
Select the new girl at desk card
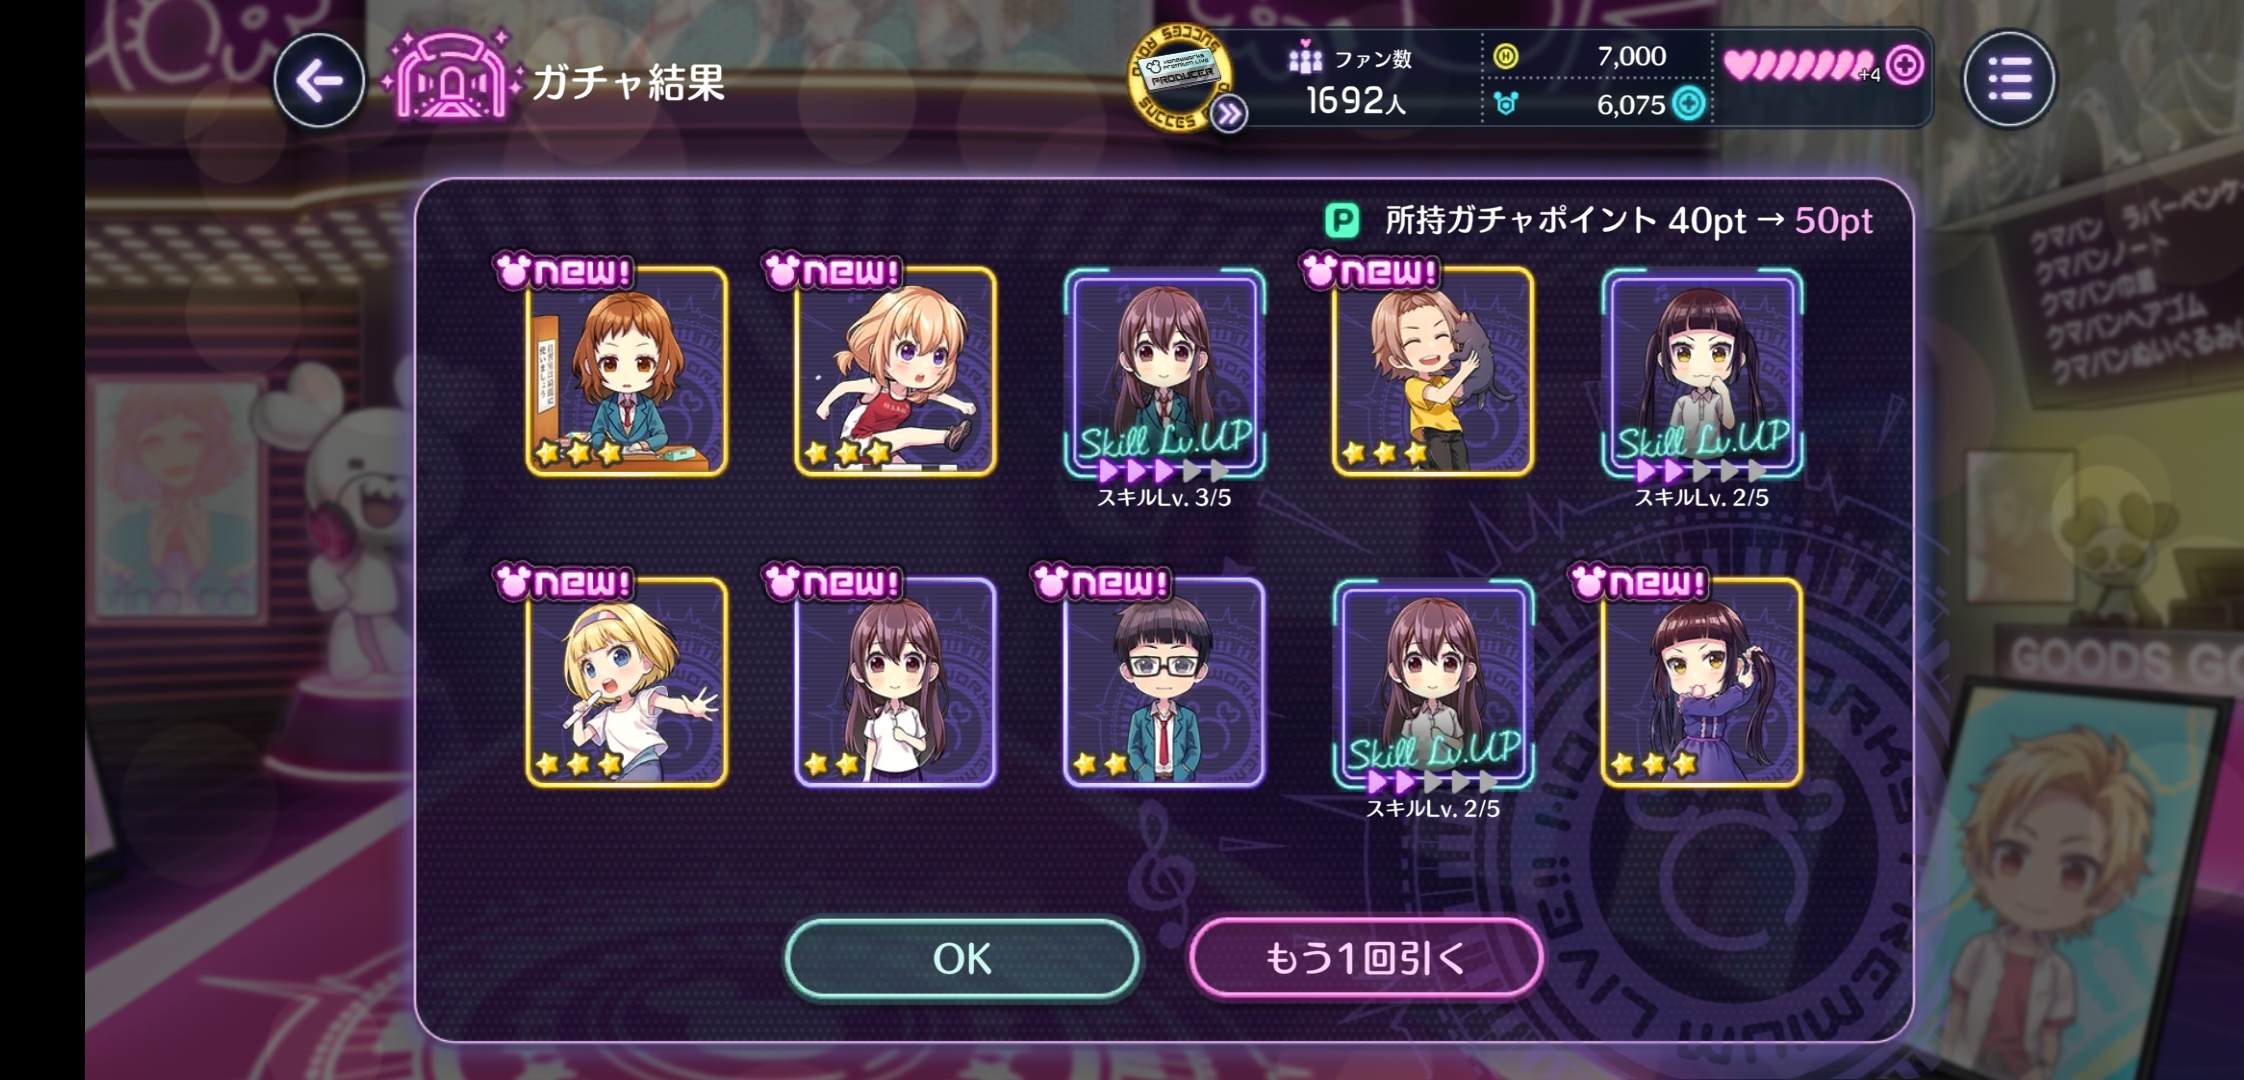[x=627, y=371]
